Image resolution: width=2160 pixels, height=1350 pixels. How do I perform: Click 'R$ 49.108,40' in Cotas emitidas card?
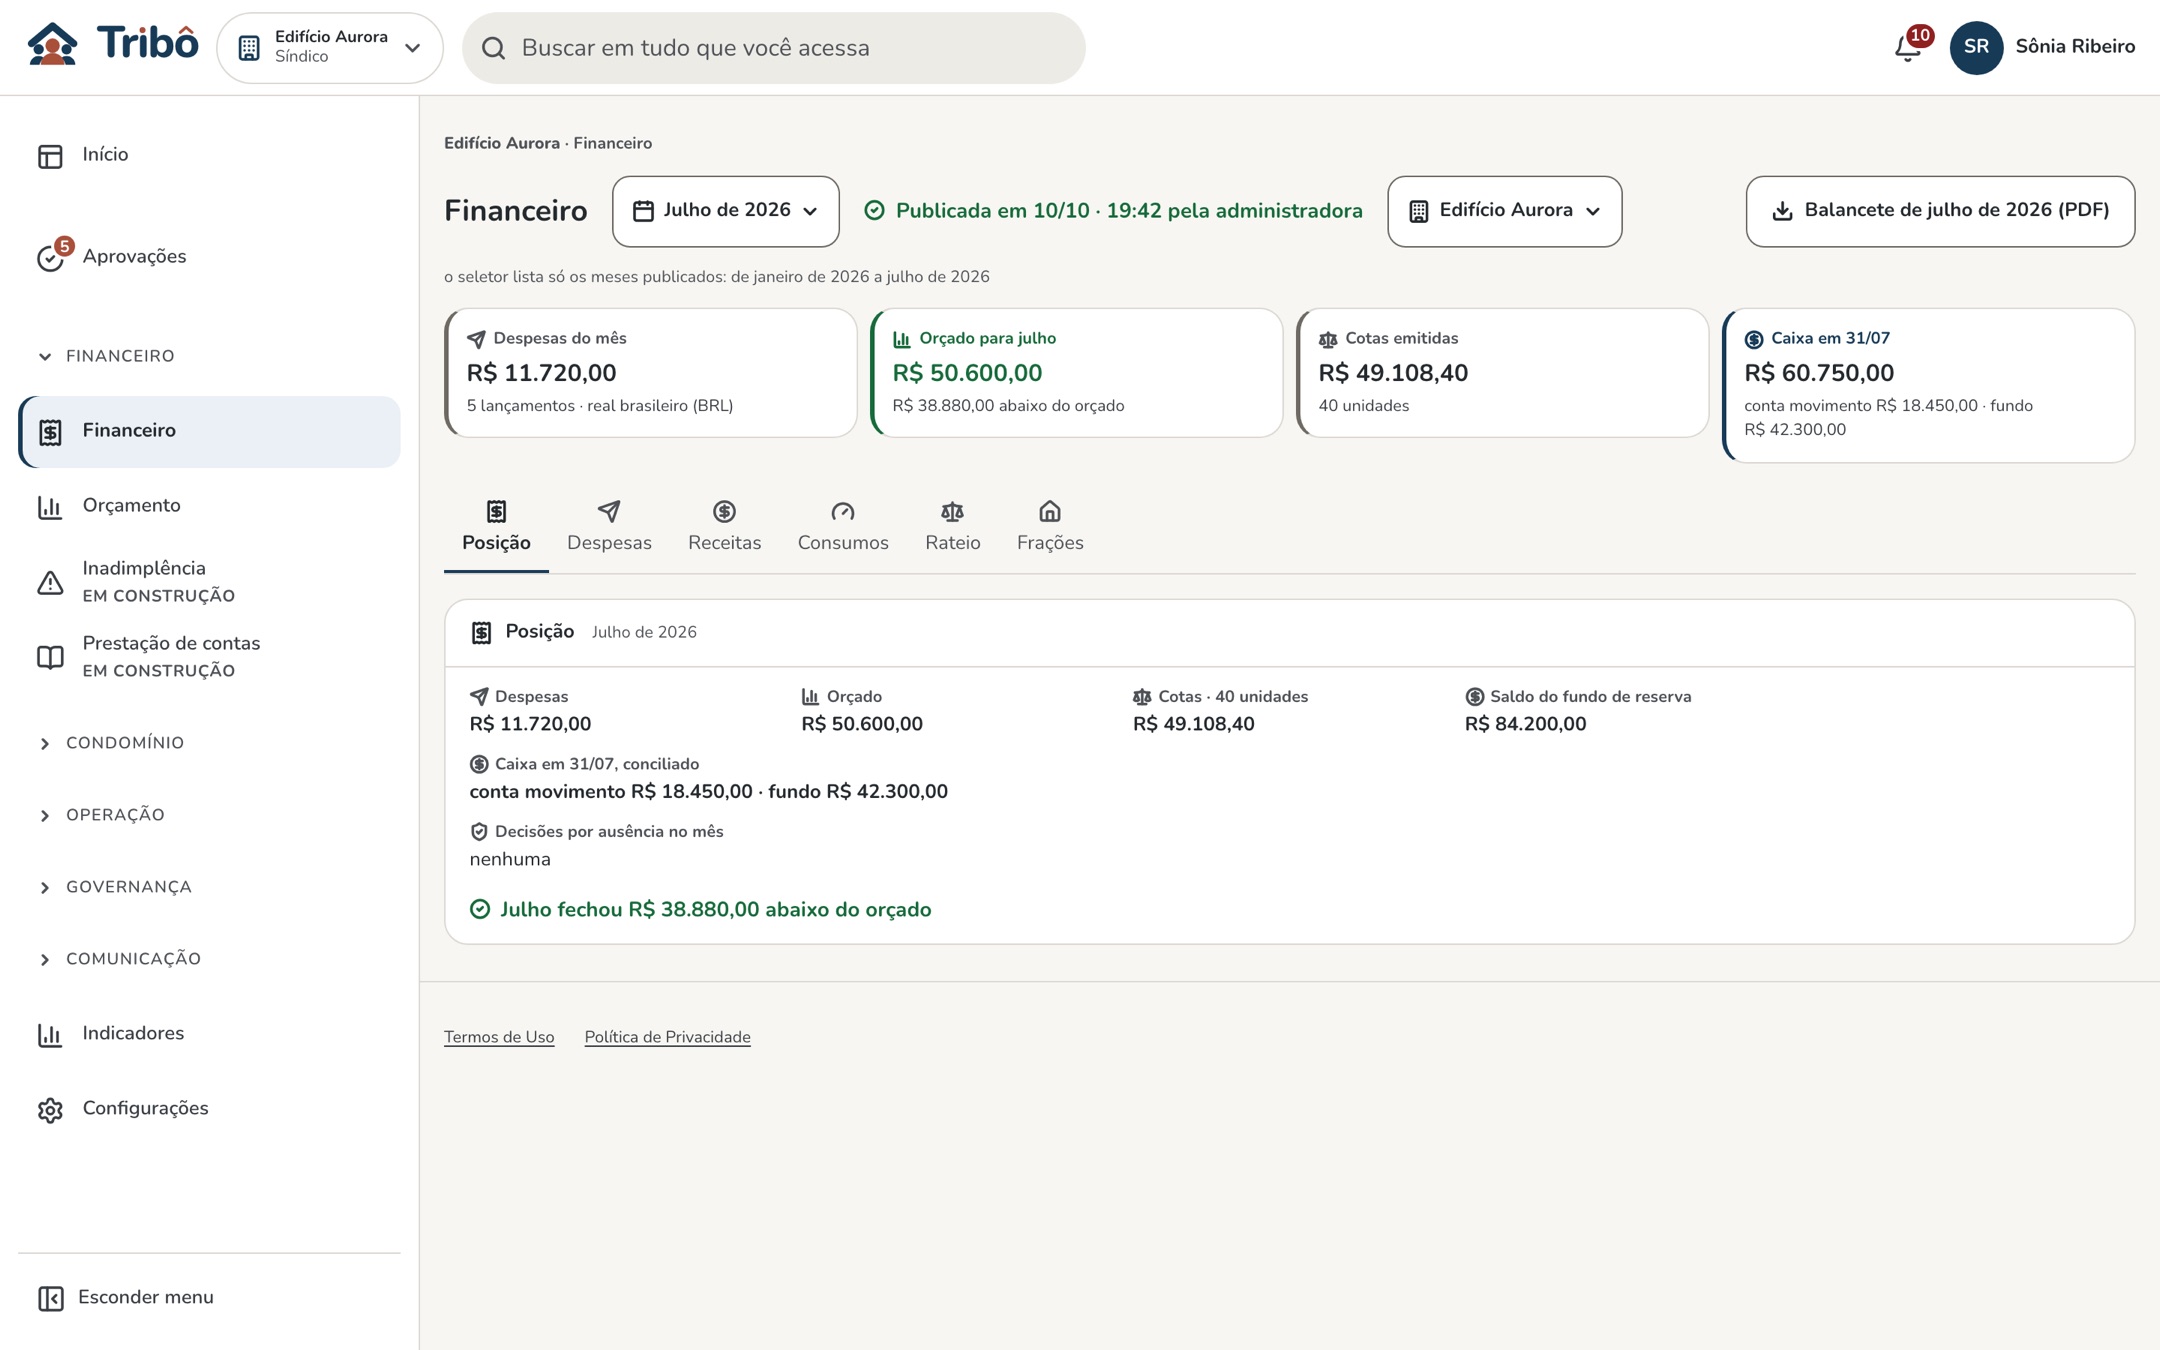pos(1393,373)
